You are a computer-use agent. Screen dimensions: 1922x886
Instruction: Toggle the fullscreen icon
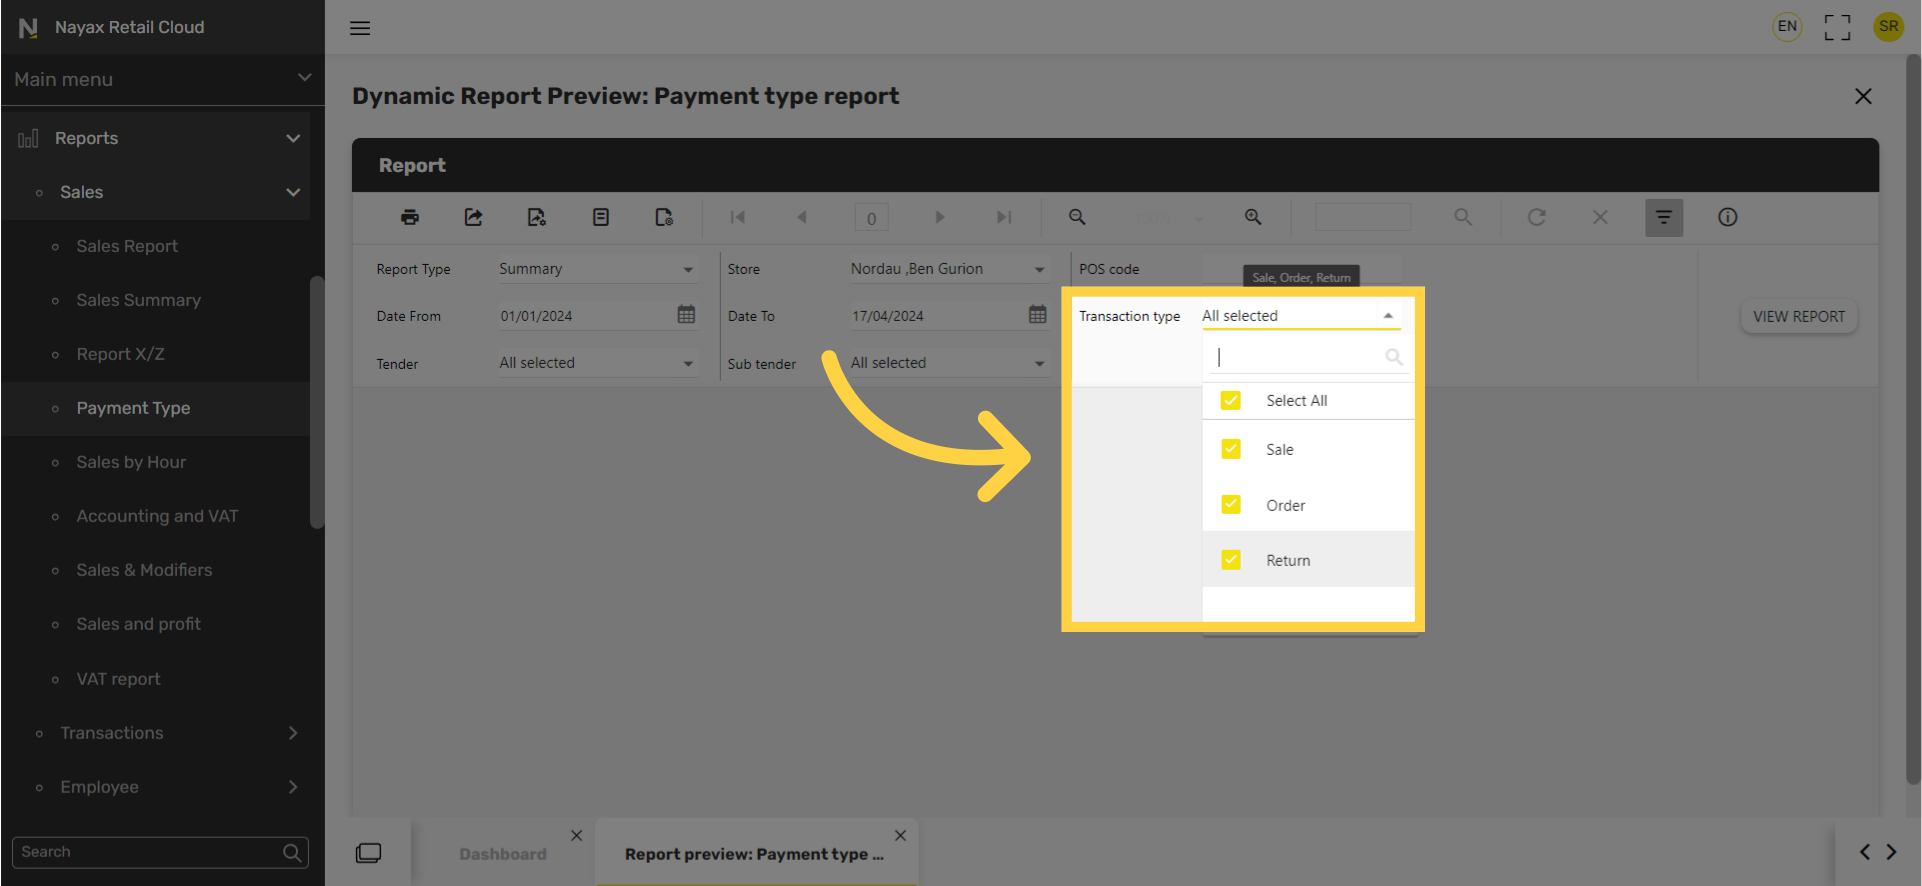[1837, 27]
